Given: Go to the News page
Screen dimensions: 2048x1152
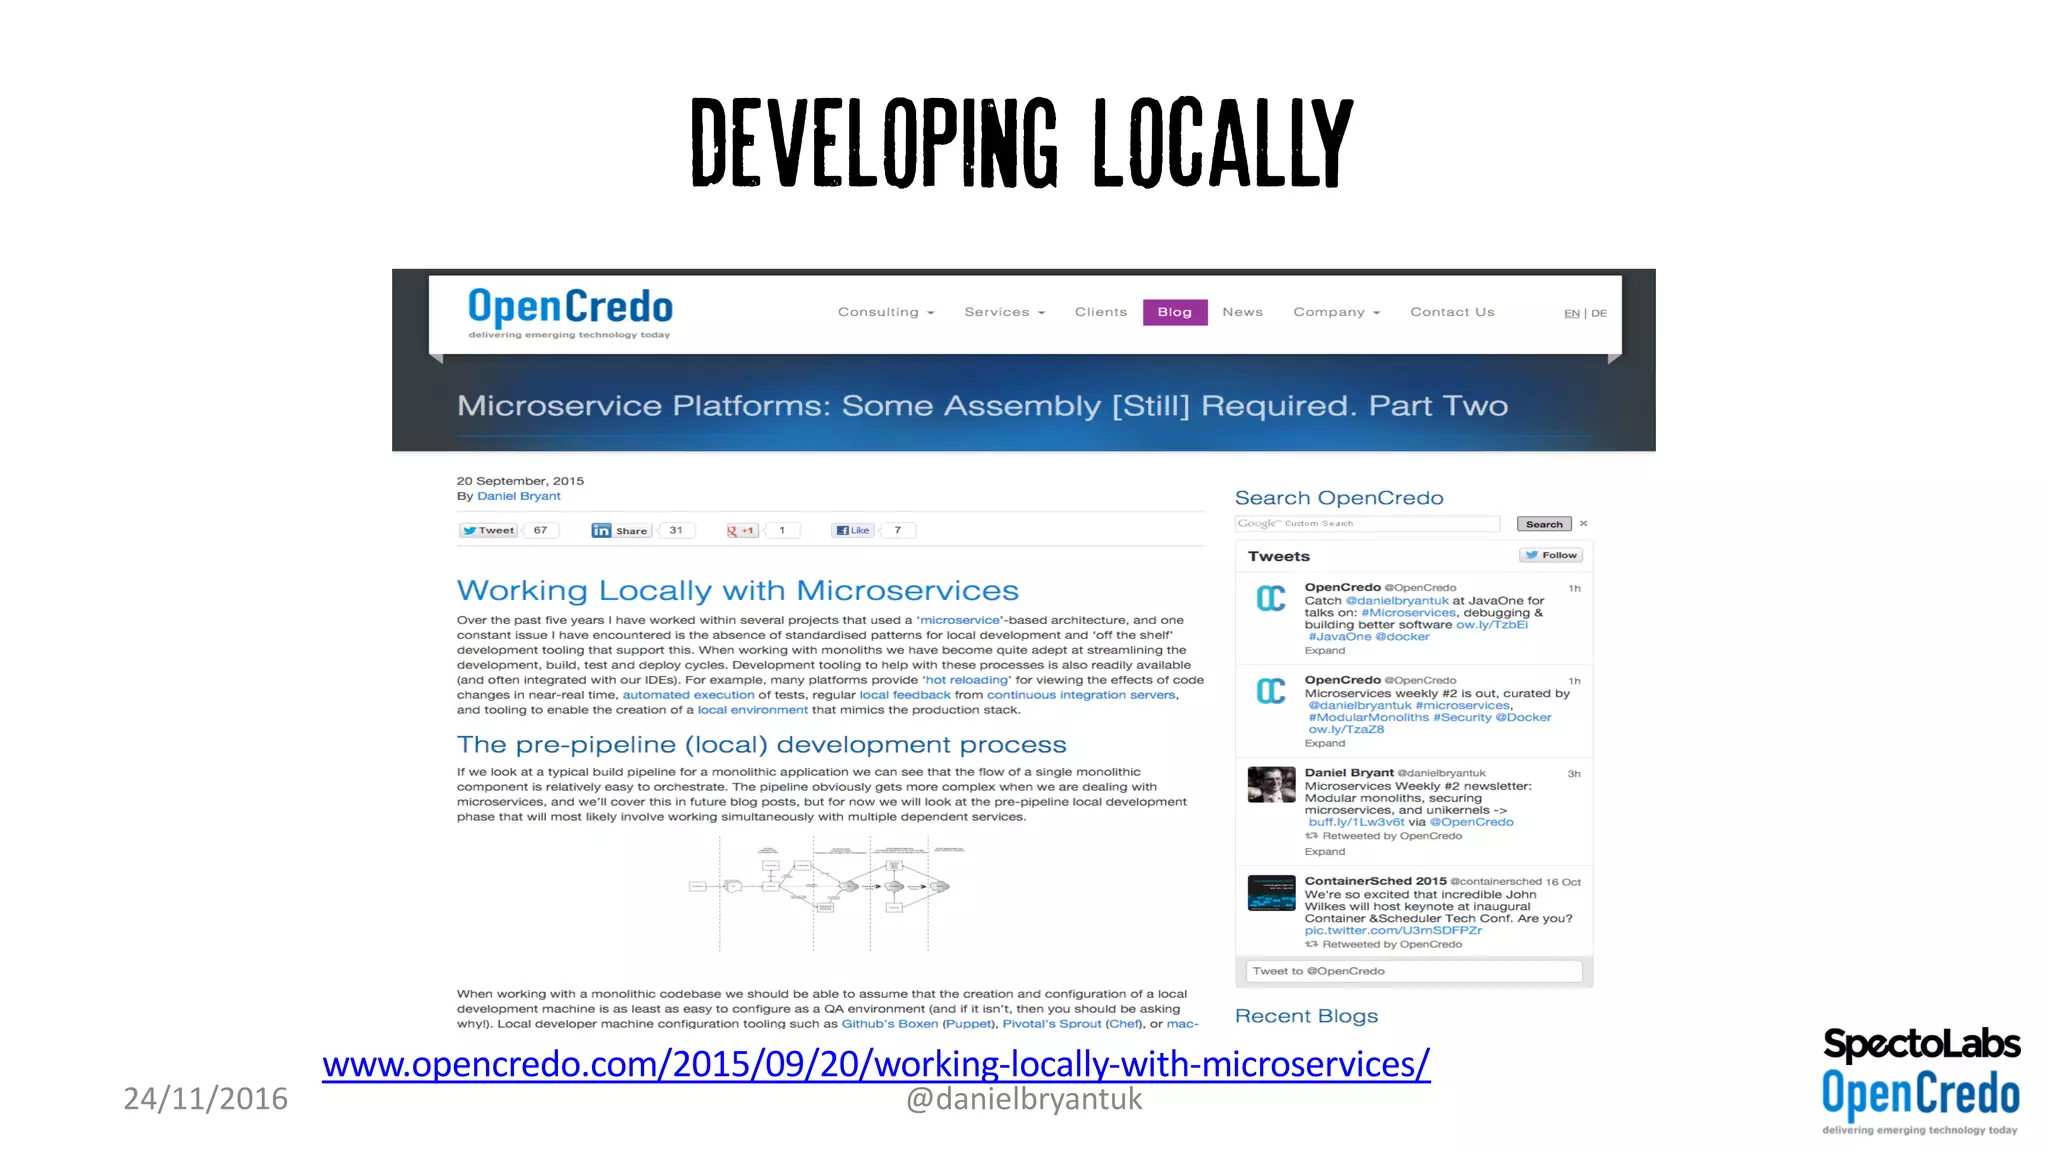Looking at the screenshot, I should 1242,312.
